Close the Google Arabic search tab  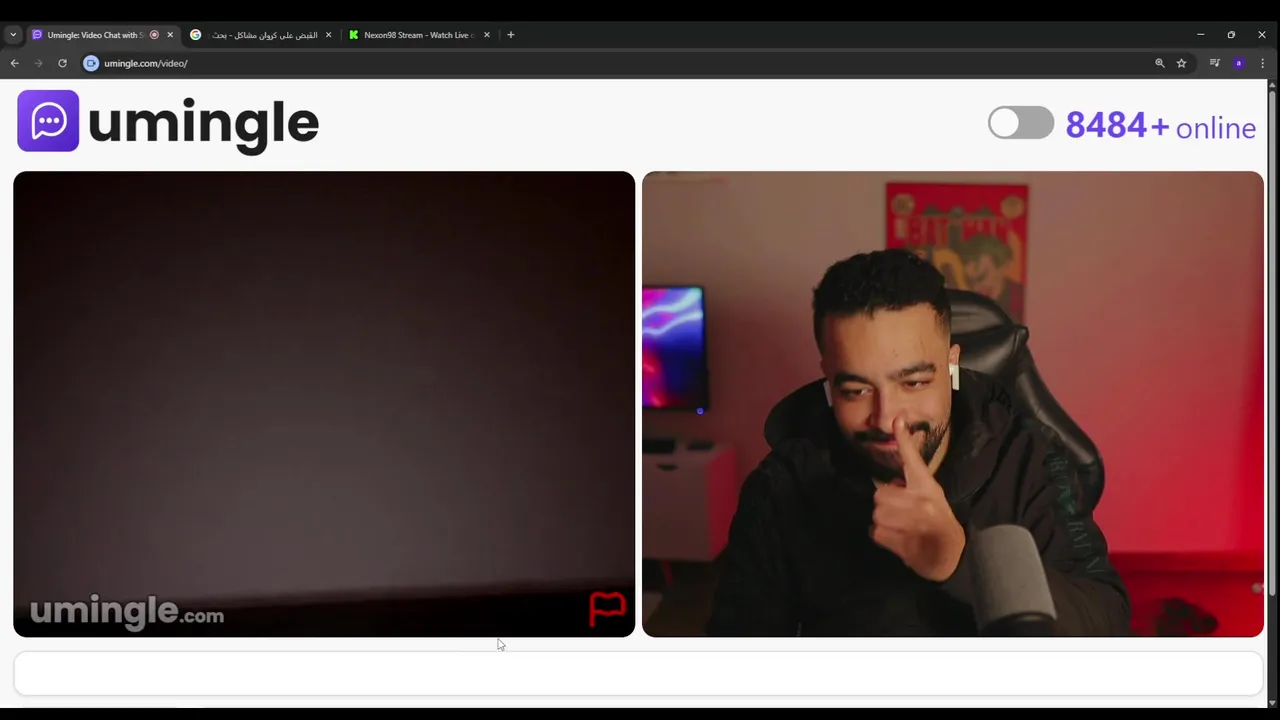(328, 35)
